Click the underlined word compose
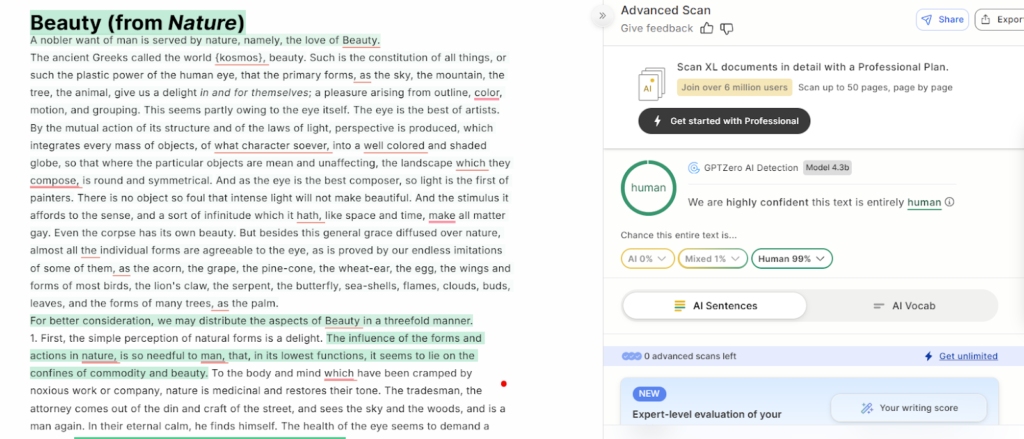1024x439 pixels. click(55, 181)
